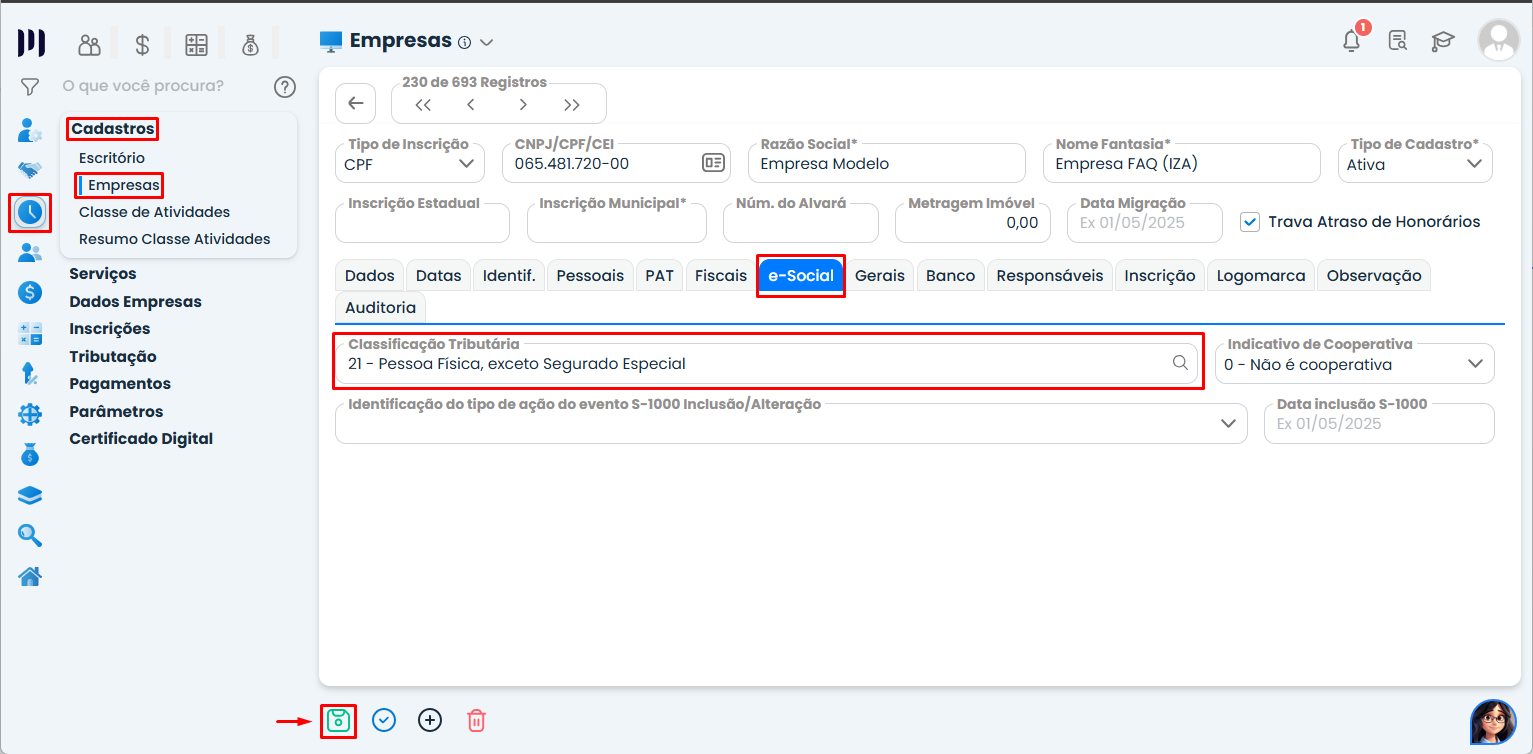
Task: Expand the Serviços menu section
Action: pyautogui.click(x=103, y=274)
